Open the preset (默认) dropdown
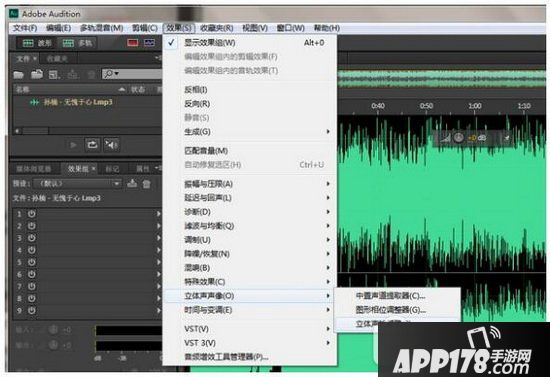 coord(78,183)
